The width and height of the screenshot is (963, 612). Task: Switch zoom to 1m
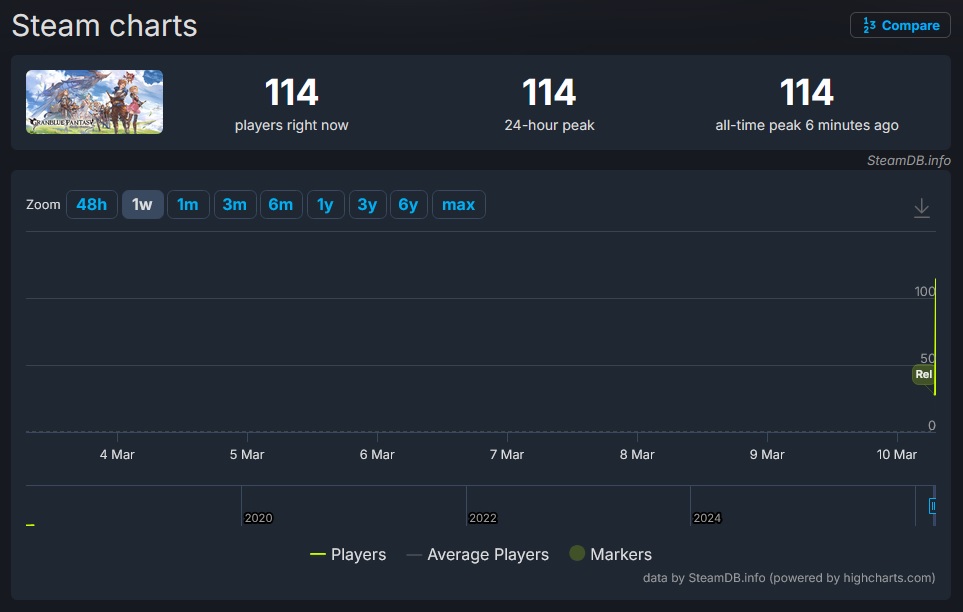188,205
